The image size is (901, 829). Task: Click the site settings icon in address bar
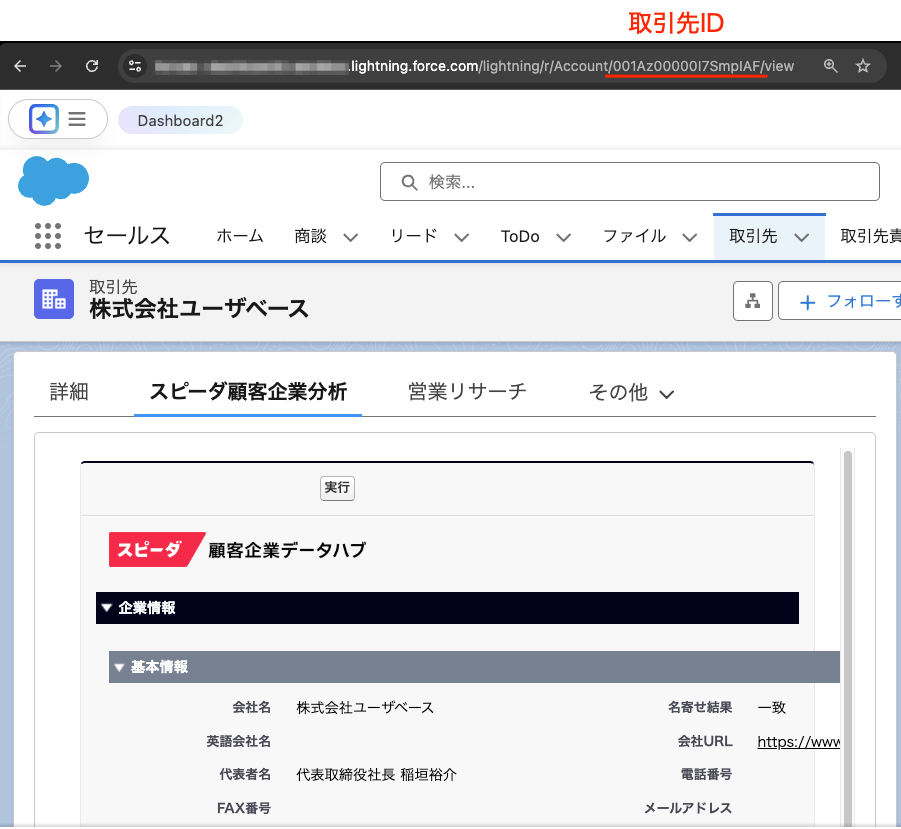[137, 67]
